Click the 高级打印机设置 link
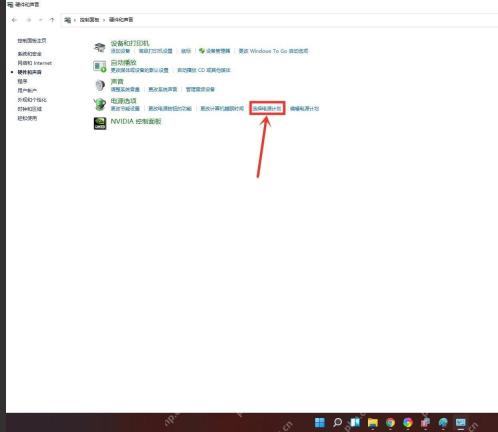This screenshot has height=432, width=498. click(156, 51)
